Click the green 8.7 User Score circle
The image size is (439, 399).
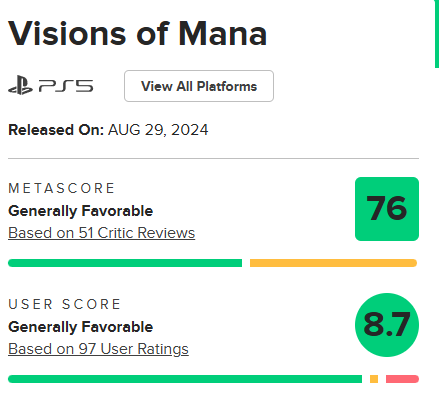tap(387, 325)
